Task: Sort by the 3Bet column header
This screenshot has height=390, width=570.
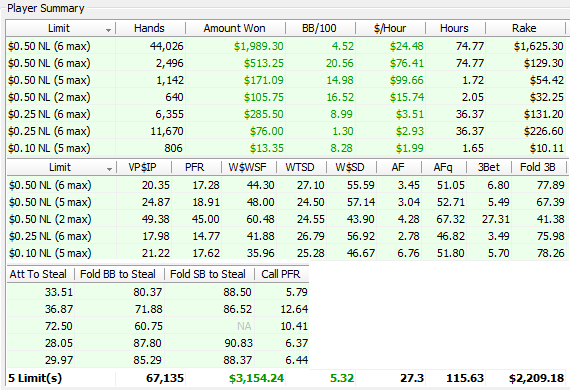Action: point(489,167)
